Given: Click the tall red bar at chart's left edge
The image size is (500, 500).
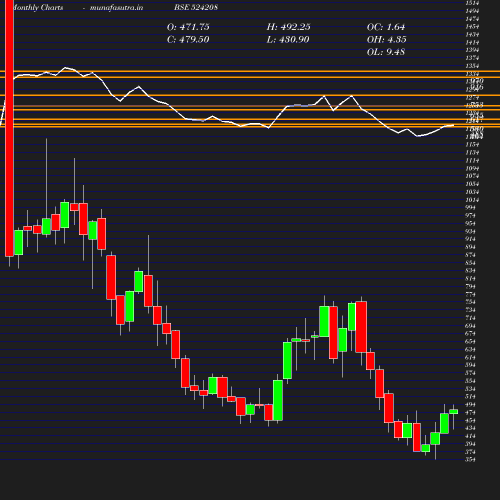Looking at the screenshot, I should [9, 128].
